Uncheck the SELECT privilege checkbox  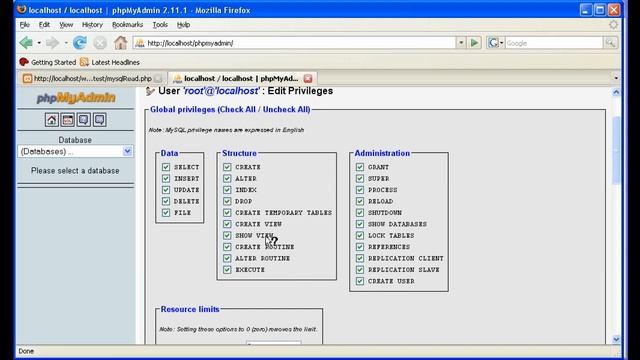click(166, 167)
